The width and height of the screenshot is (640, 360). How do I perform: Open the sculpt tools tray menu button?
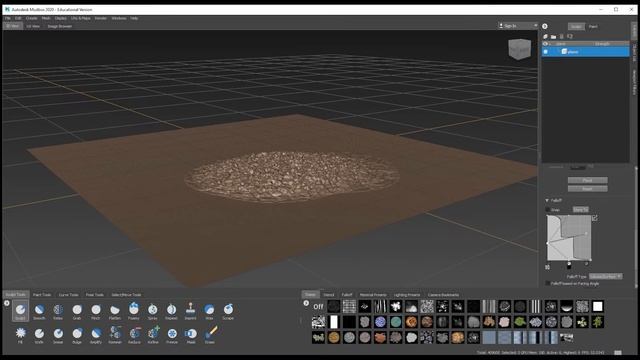[x=7, y=303]
